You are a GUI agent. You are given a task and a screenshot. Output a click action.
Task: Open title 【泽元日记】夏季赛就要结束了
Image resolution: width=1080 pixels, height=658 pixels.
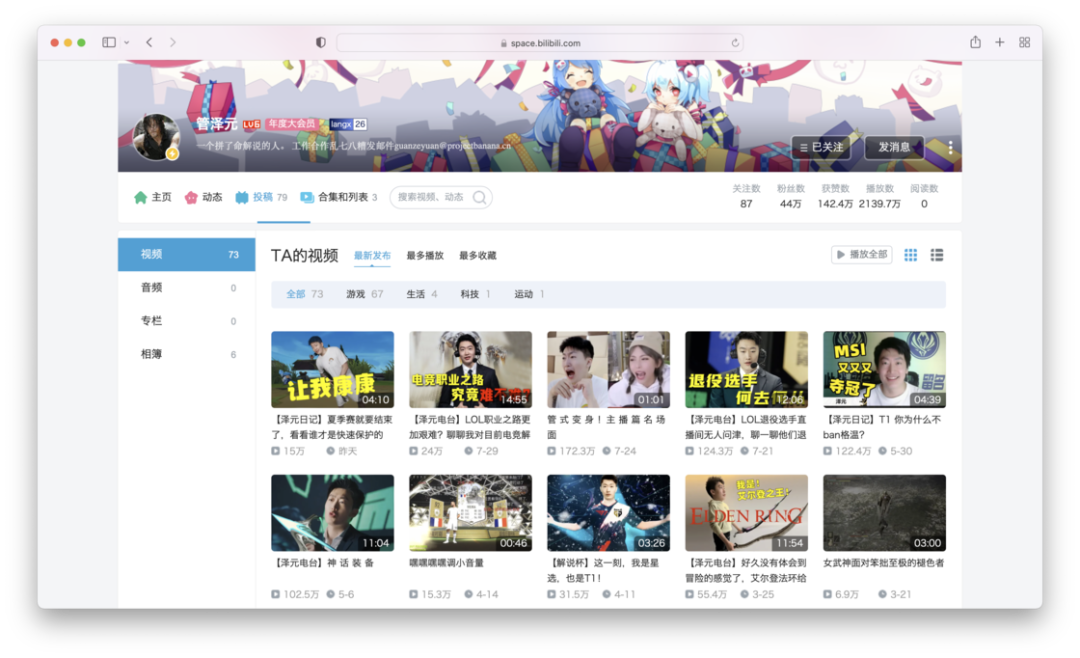pos(332,427)
